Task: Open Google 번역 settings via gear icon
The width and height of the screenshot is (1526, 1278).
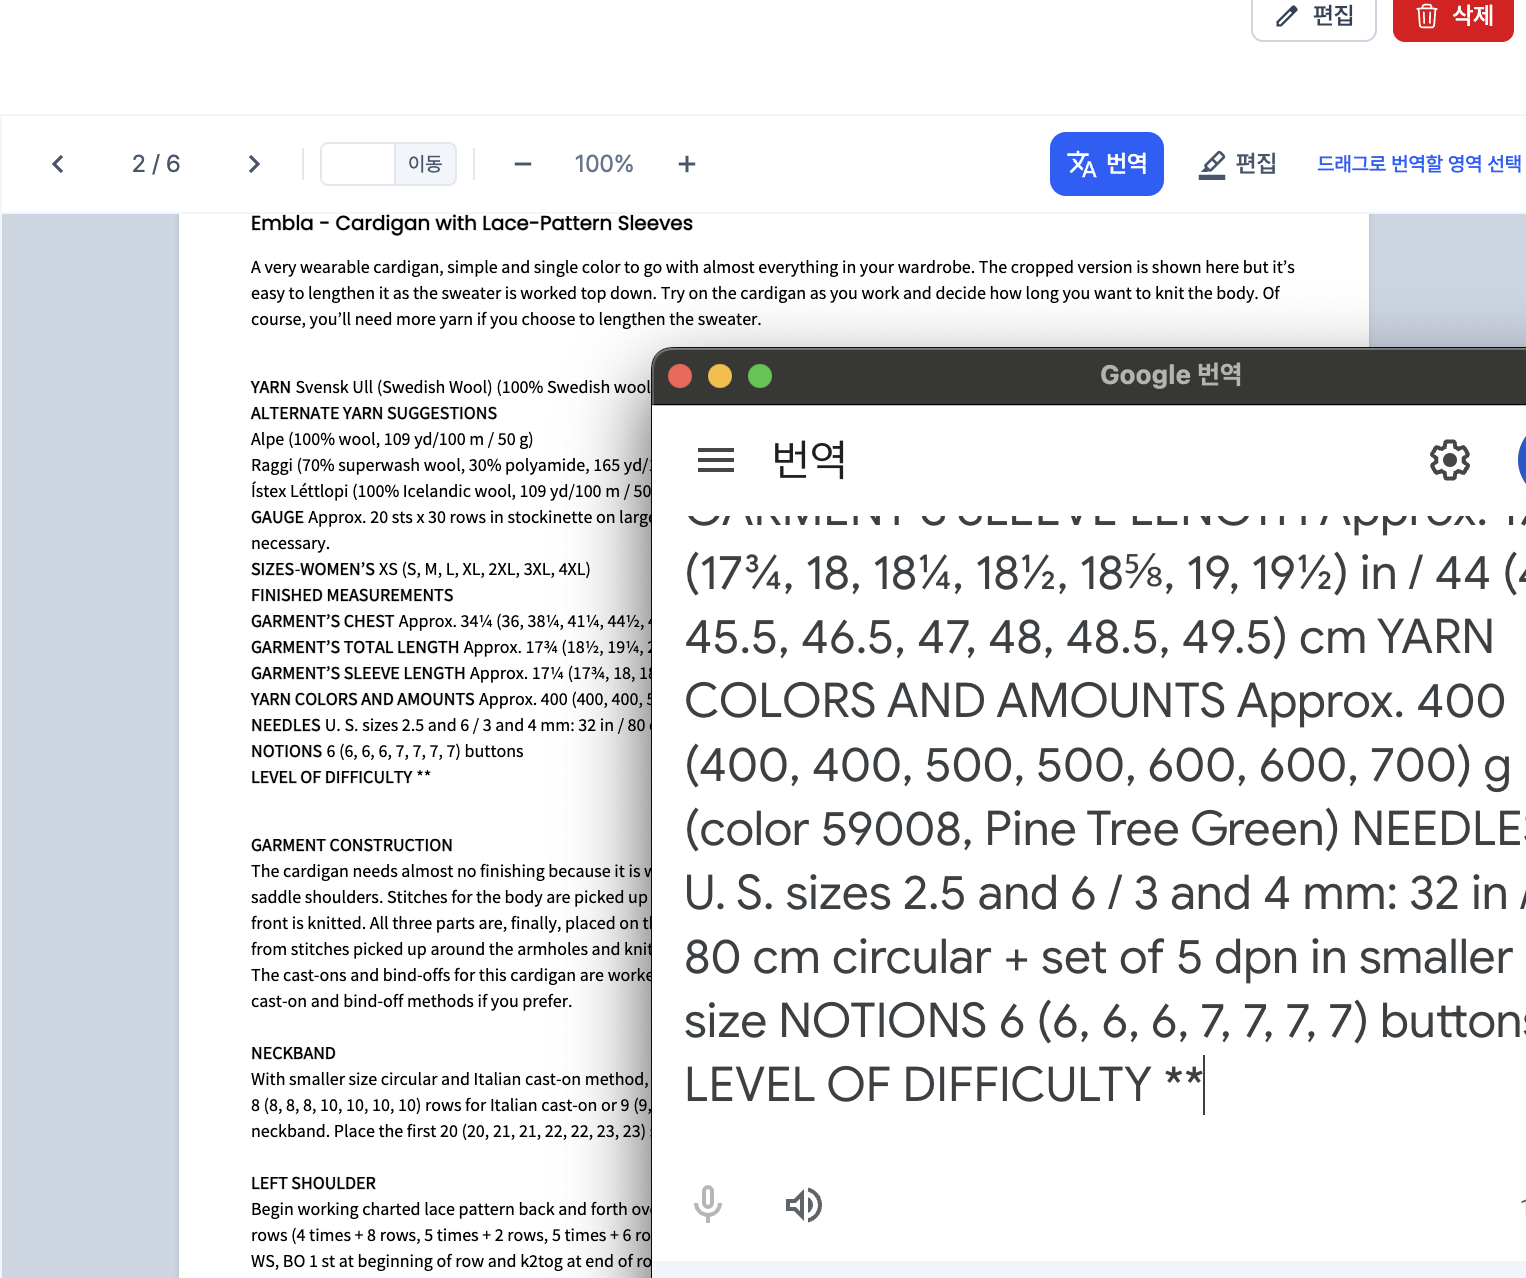Action: 1449,460
